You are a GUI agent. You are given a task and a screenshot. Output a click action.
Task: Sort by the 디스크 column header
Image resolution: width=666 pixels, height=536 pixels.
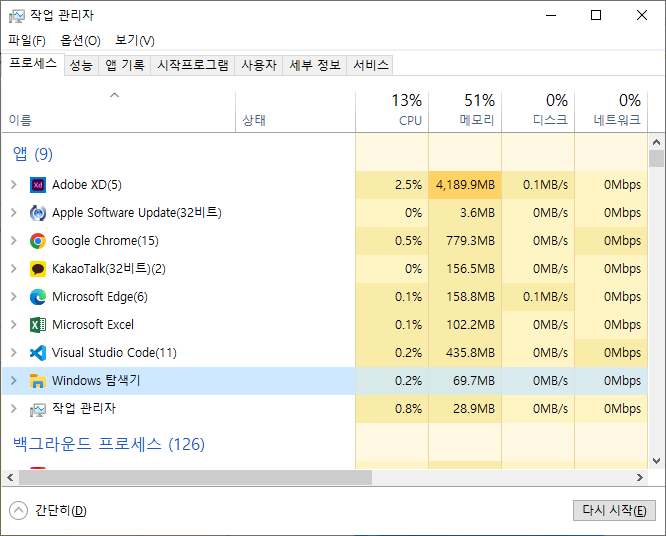coord(538,112)
